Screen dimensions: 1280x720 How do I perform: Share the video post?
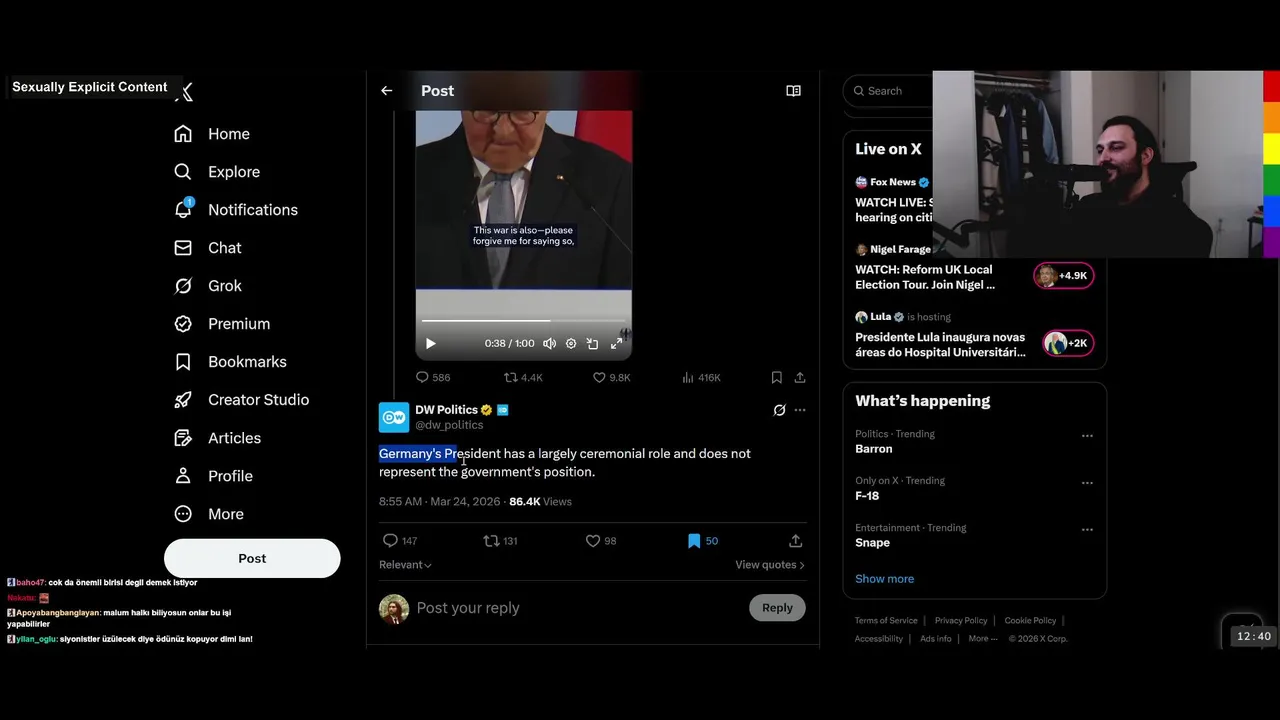pos(800,377)
